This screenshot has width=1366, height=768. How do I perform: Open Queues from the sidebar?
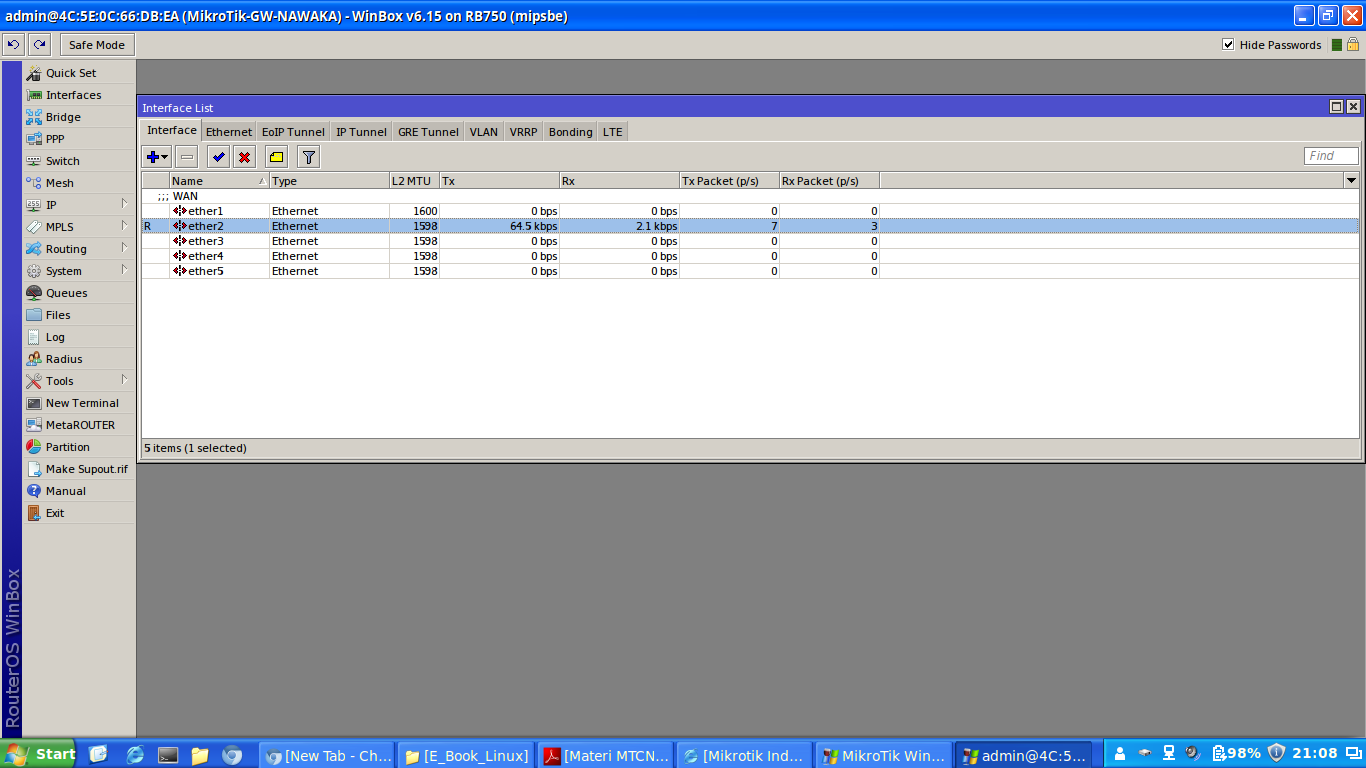[78, 293]
